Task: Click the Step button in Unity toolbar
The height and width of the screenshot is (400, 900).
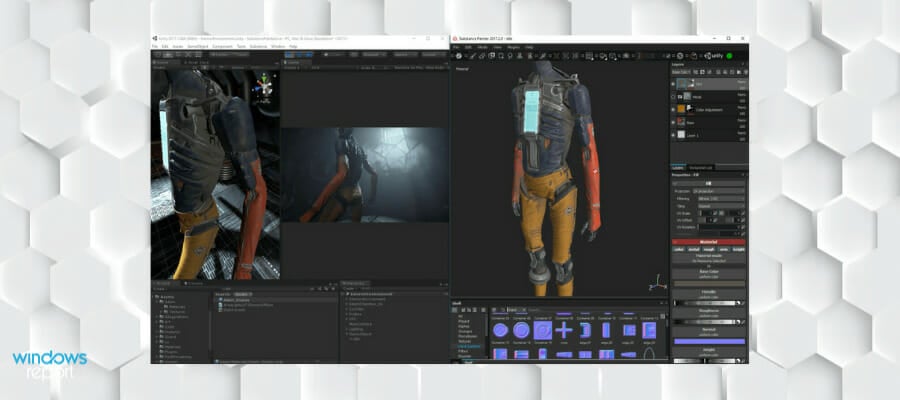Action: (x=309, y=55)
